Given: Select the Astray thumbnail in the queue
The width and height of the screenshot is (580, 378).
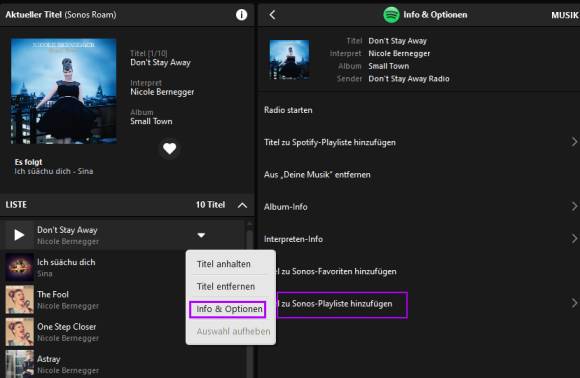Looking at the screenshot, I should pyautogui.click(x=19, y=364).
